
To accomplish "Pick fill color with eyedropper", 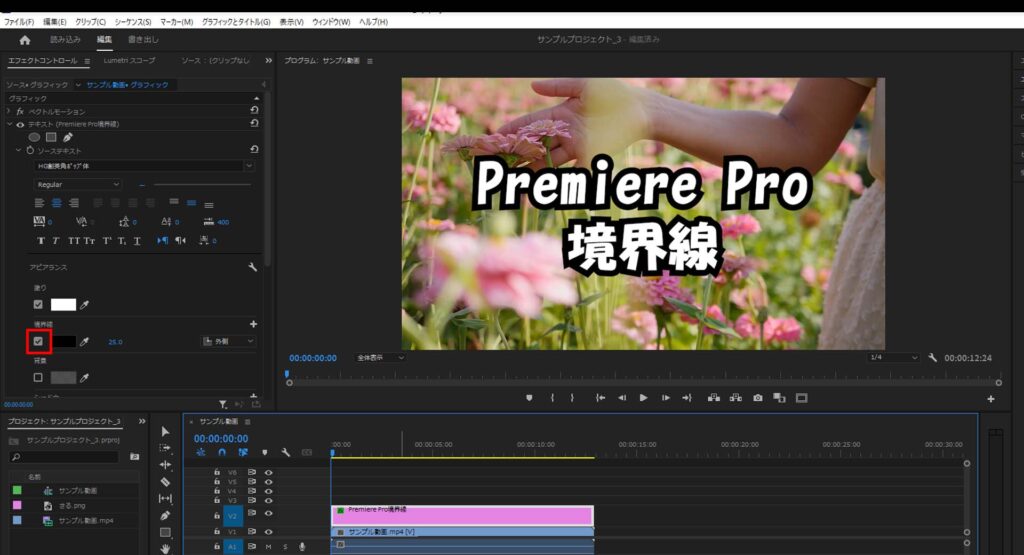I will tap(84, 305).
